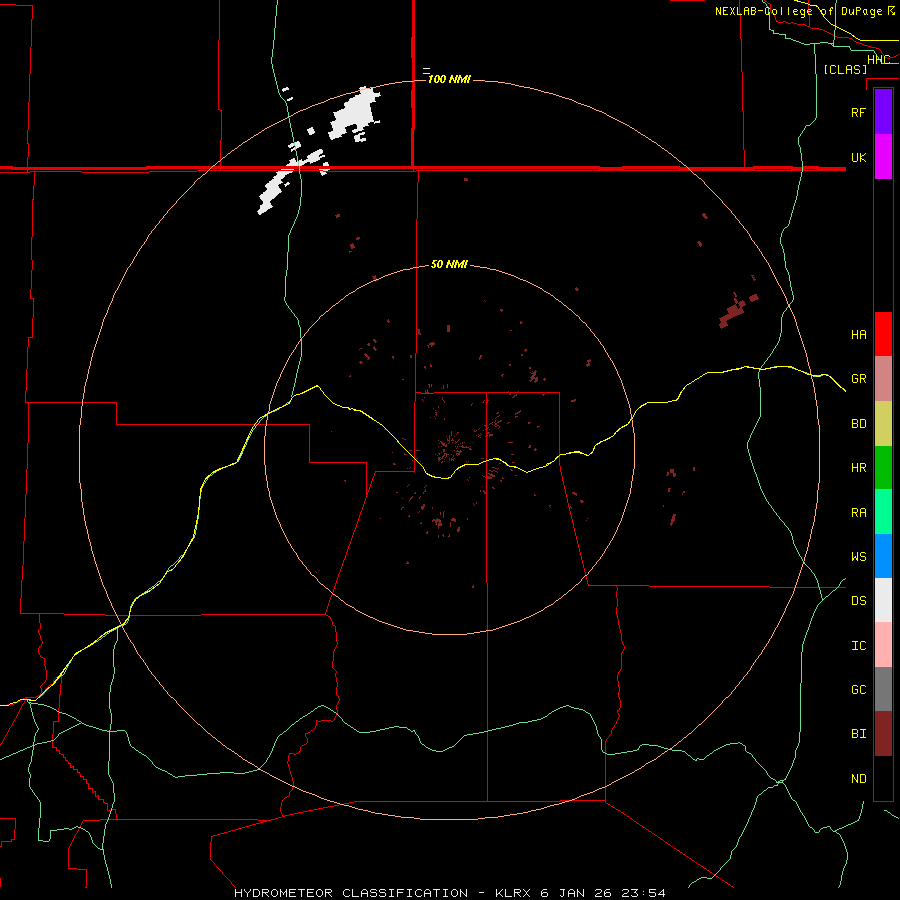Click the DS white legend swatch
This screenshot has width=900, height=900.
883,600
